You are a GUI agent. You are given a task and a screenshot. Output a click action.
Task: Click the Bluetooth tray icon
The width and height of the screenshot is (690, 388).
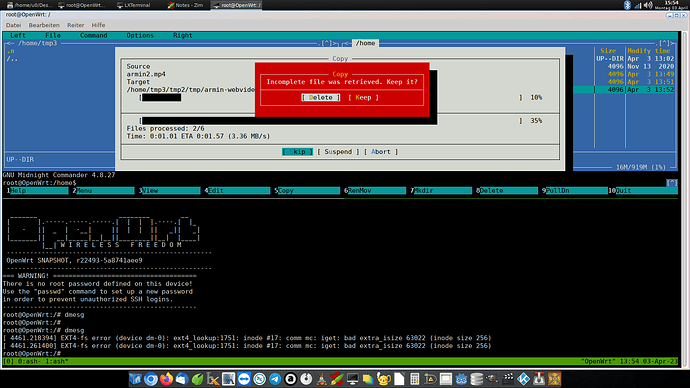pos(627,5)
